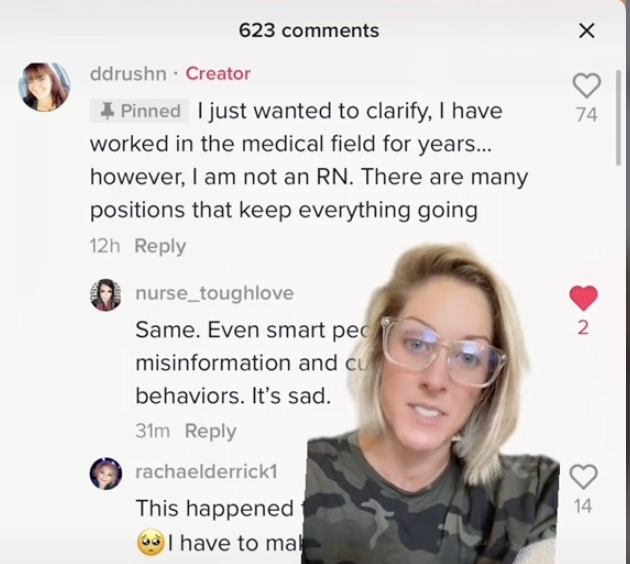
Task: Open rachaelderrick1's avatar
Action: [106, 474]
